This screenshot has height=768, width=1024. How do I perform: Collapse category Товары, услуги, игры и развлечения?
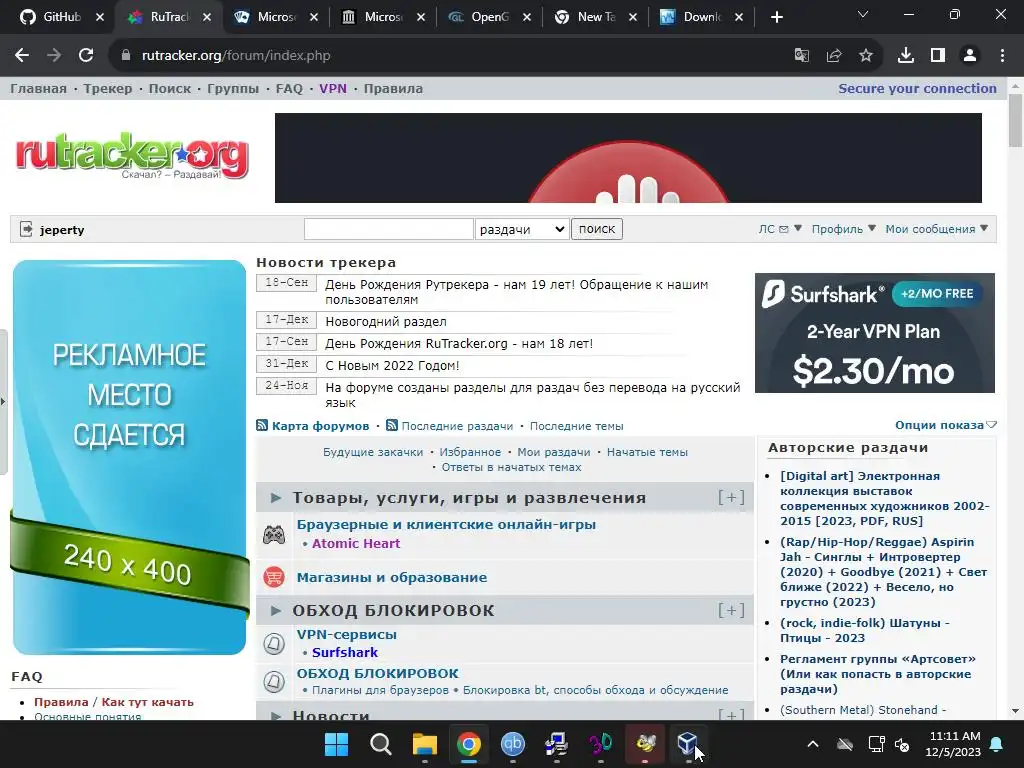(x=276, y=498)
